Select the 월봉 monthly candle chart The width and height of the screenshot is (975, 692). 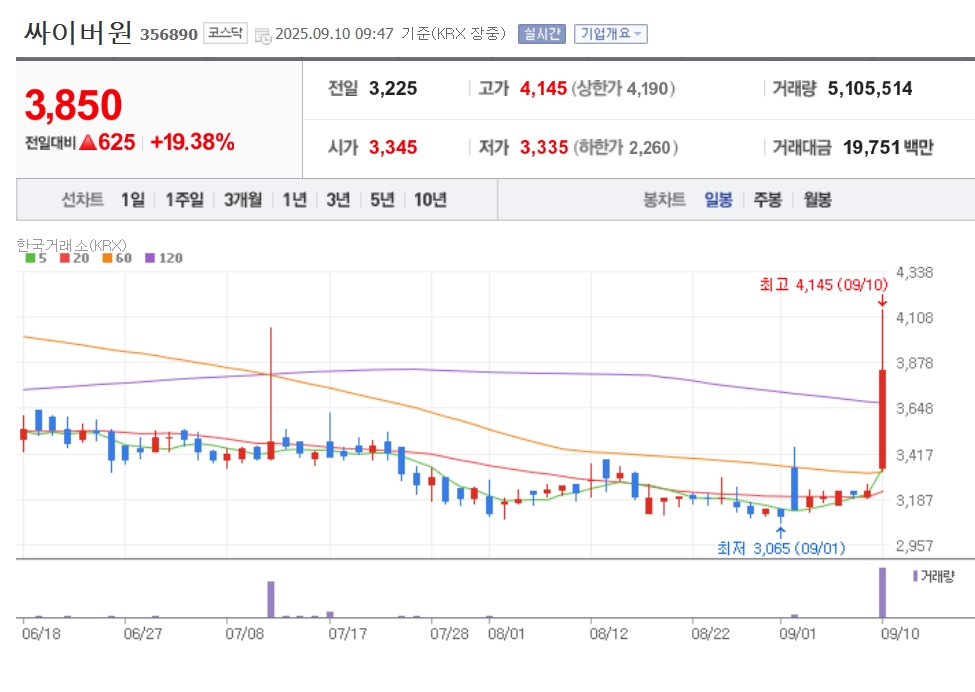(817, 200)
